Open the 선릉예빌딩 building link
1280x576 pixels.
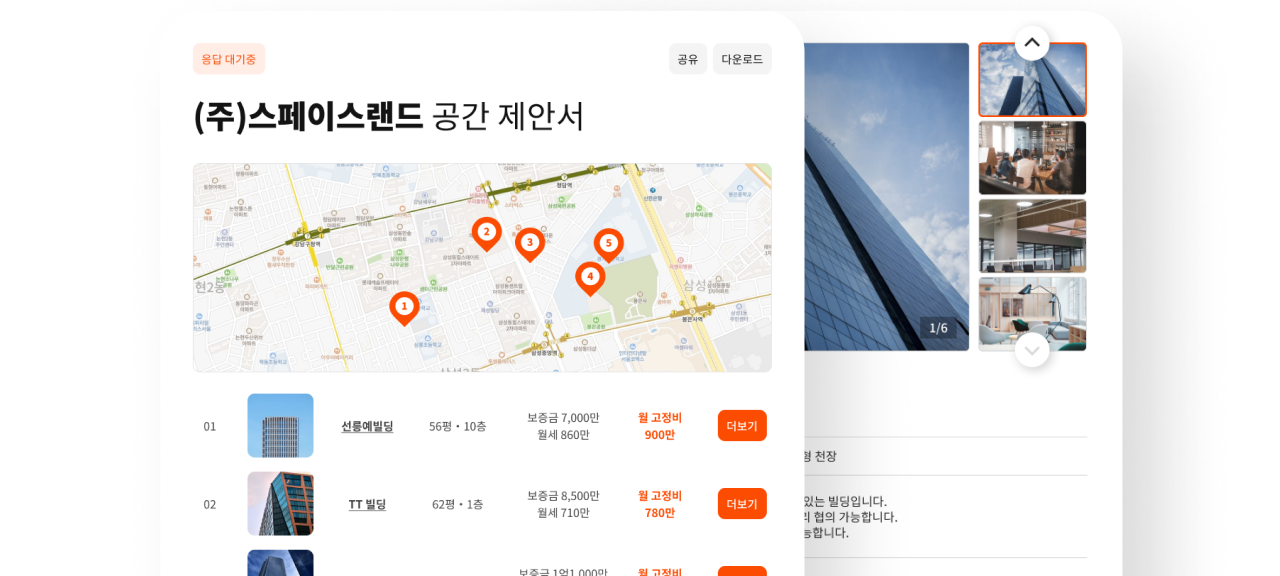pyautogui.click(x=367, y=426)
